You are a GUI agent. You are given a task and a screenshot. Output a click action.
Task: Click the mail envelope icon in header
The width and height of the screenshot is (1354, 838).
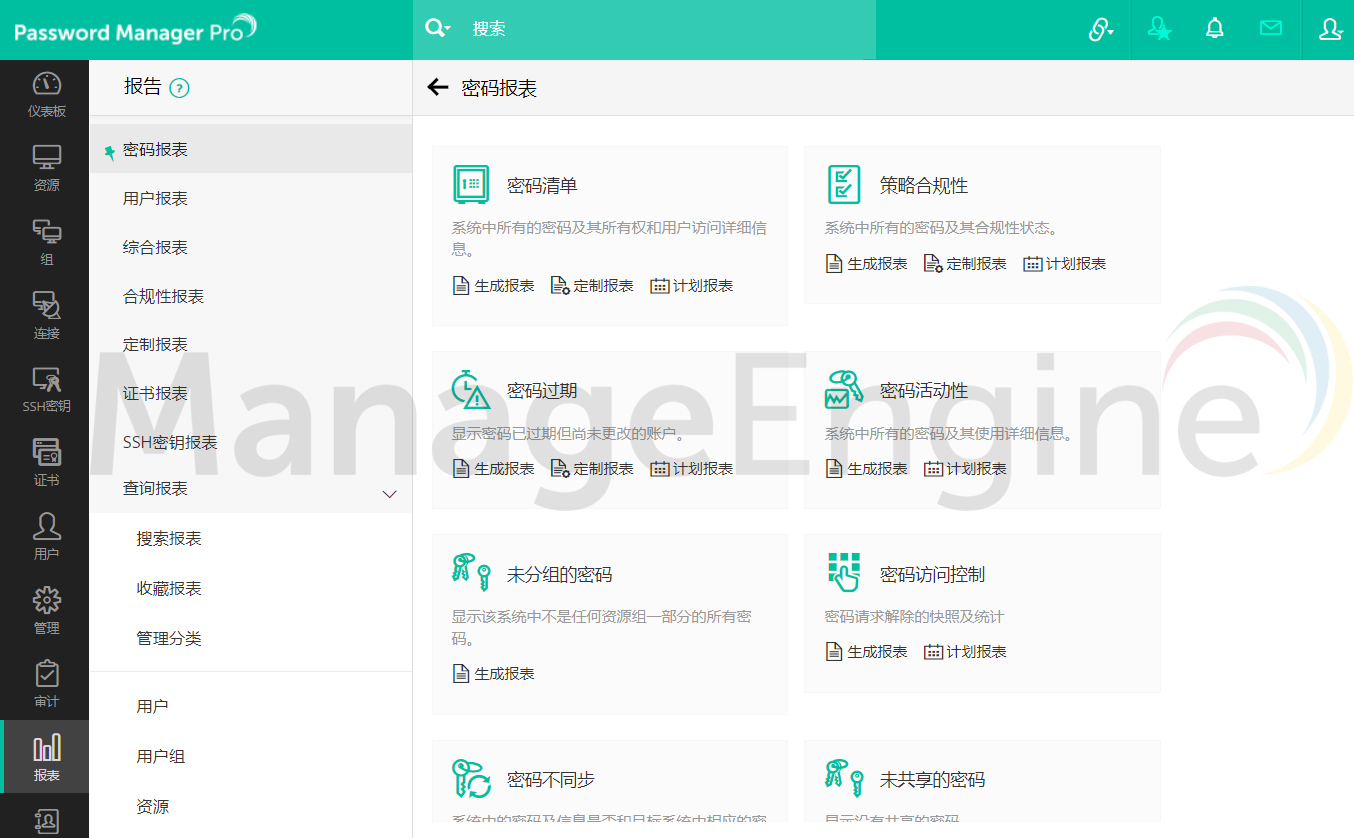pyautogui.click(x=1271, y=29)
